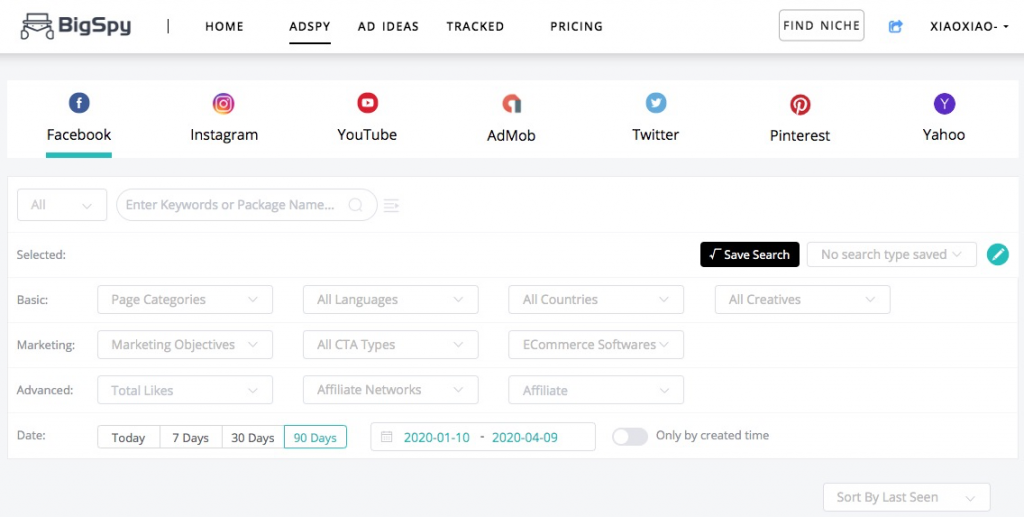
Task: Choose the Twitter platform icon
Action: [x=656, y=103]
